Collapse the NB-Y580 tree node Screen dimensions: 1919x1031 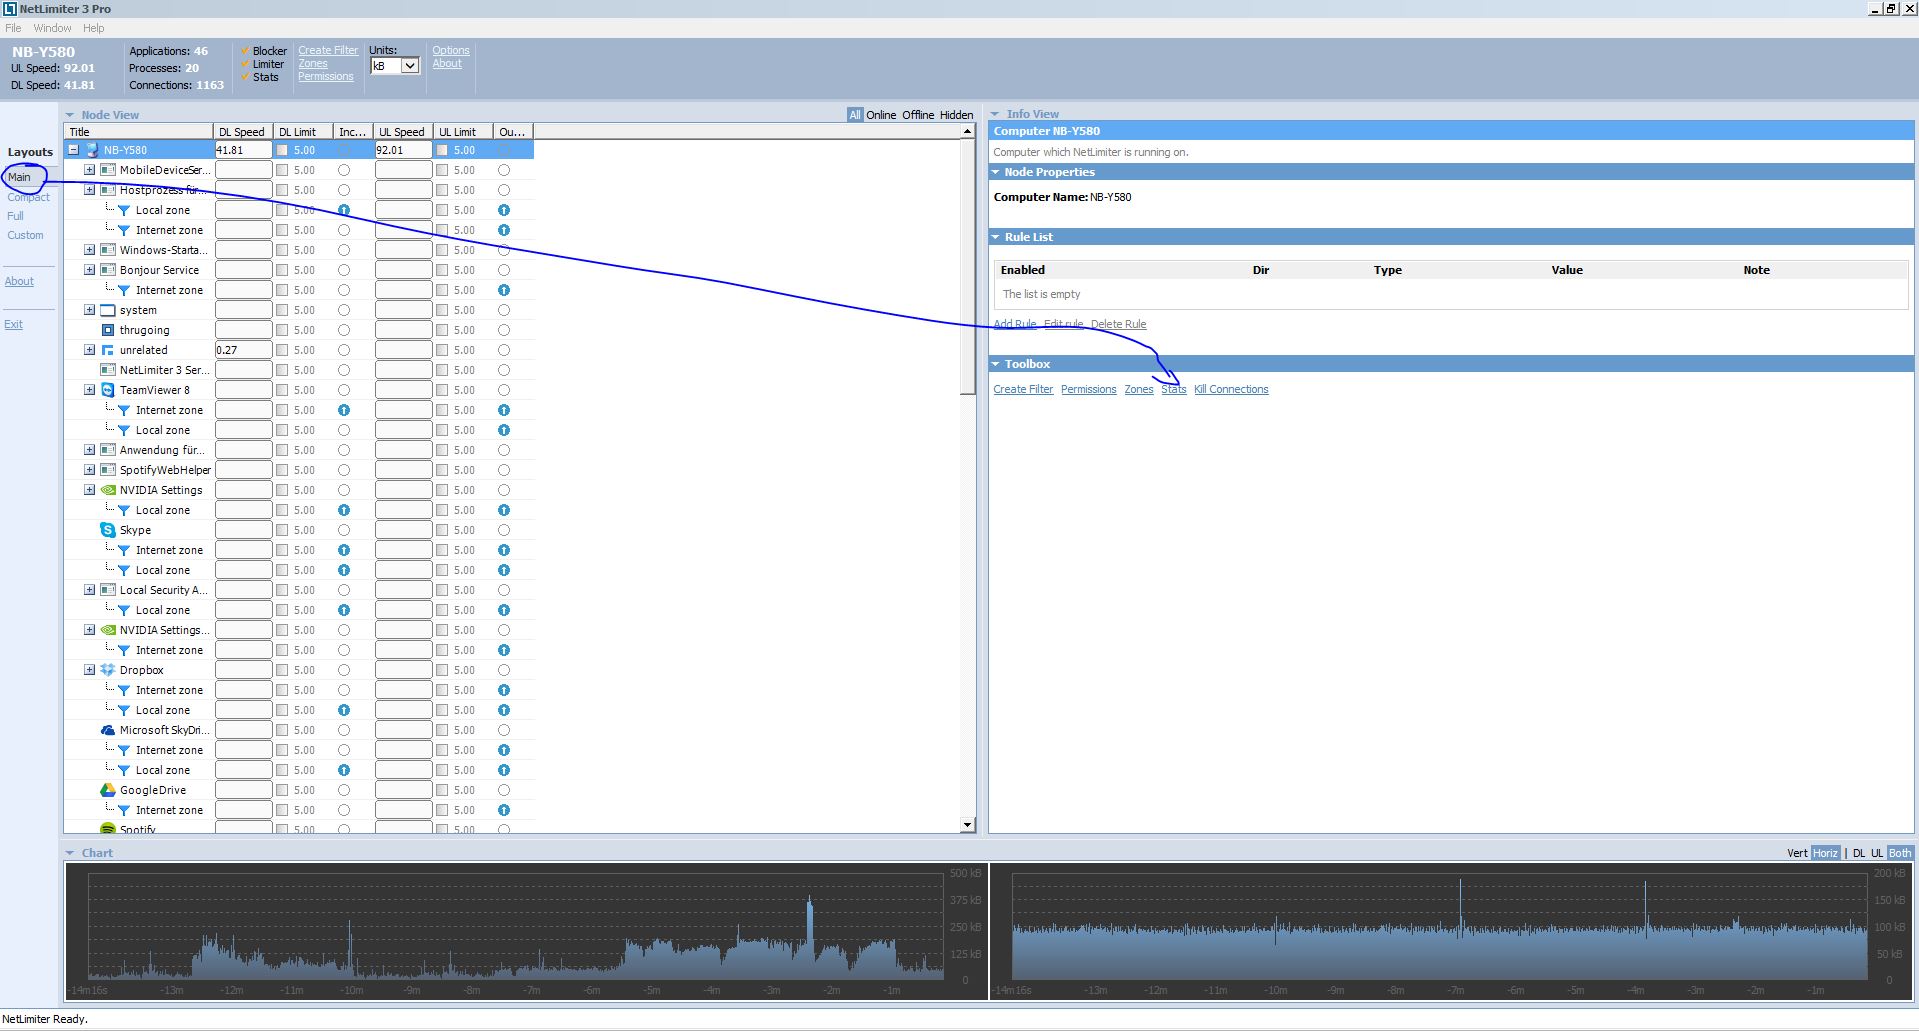(x=73, y=150)
